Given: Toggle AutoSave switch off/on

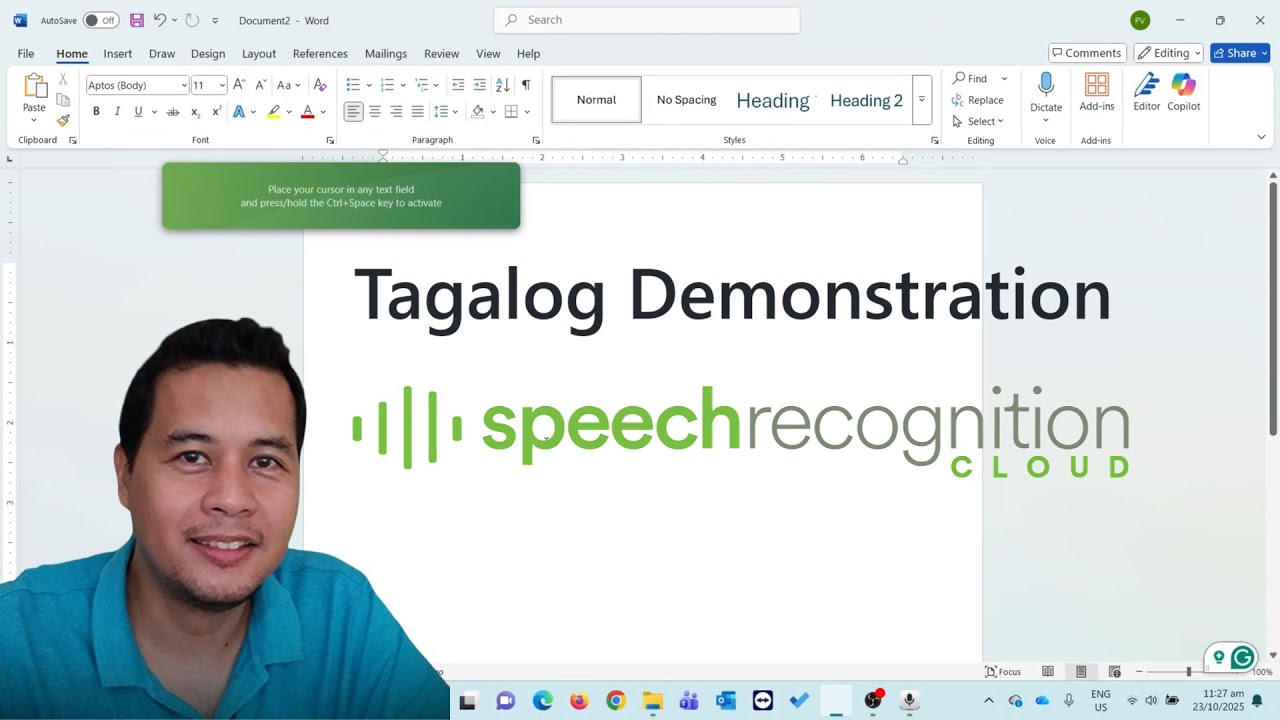Looking at the screenshot, I should (x=100, y=20).
